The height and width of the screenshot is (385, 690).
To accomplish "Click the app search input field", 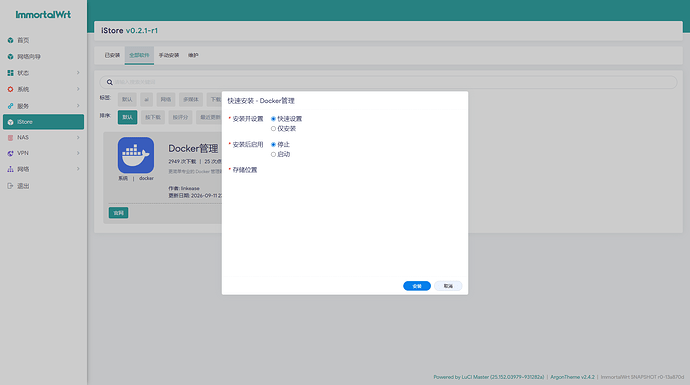I will coord(388,82).
